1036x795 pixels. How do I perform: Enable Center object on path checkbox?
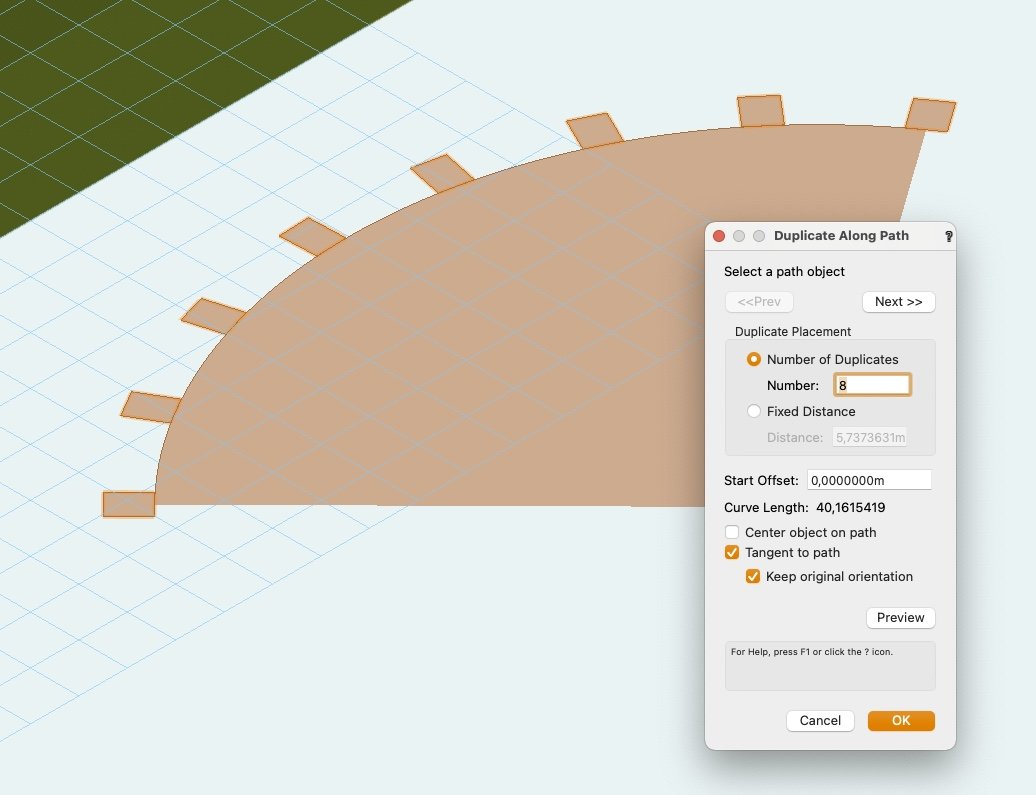click(732, 533)
